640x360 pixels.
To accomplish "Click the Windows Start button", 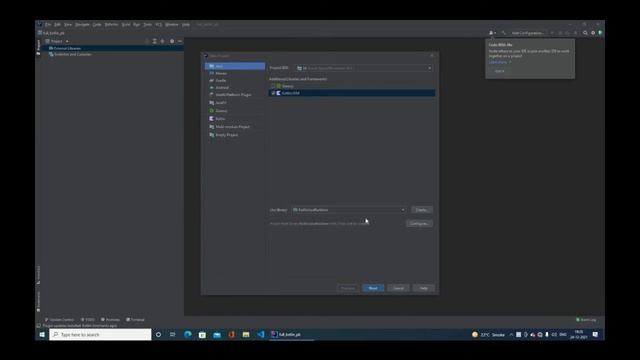I will click(42, 335).
